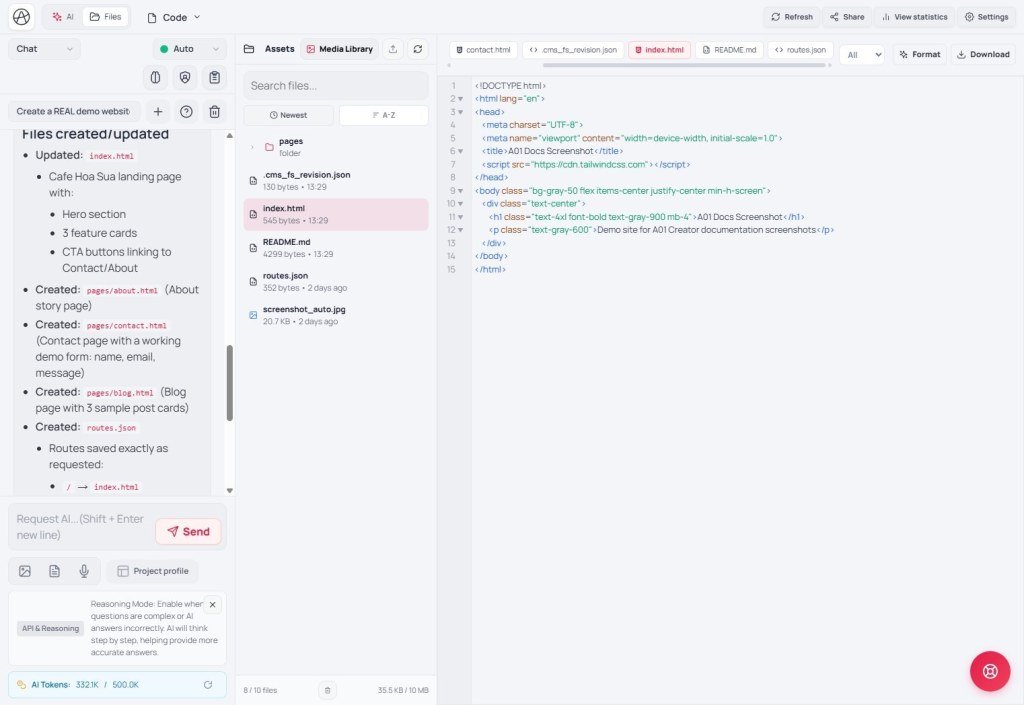The width and height of the screenshot is (1024, 705).
Task: Sort files A-Z
Action: [x=384, y=115]
